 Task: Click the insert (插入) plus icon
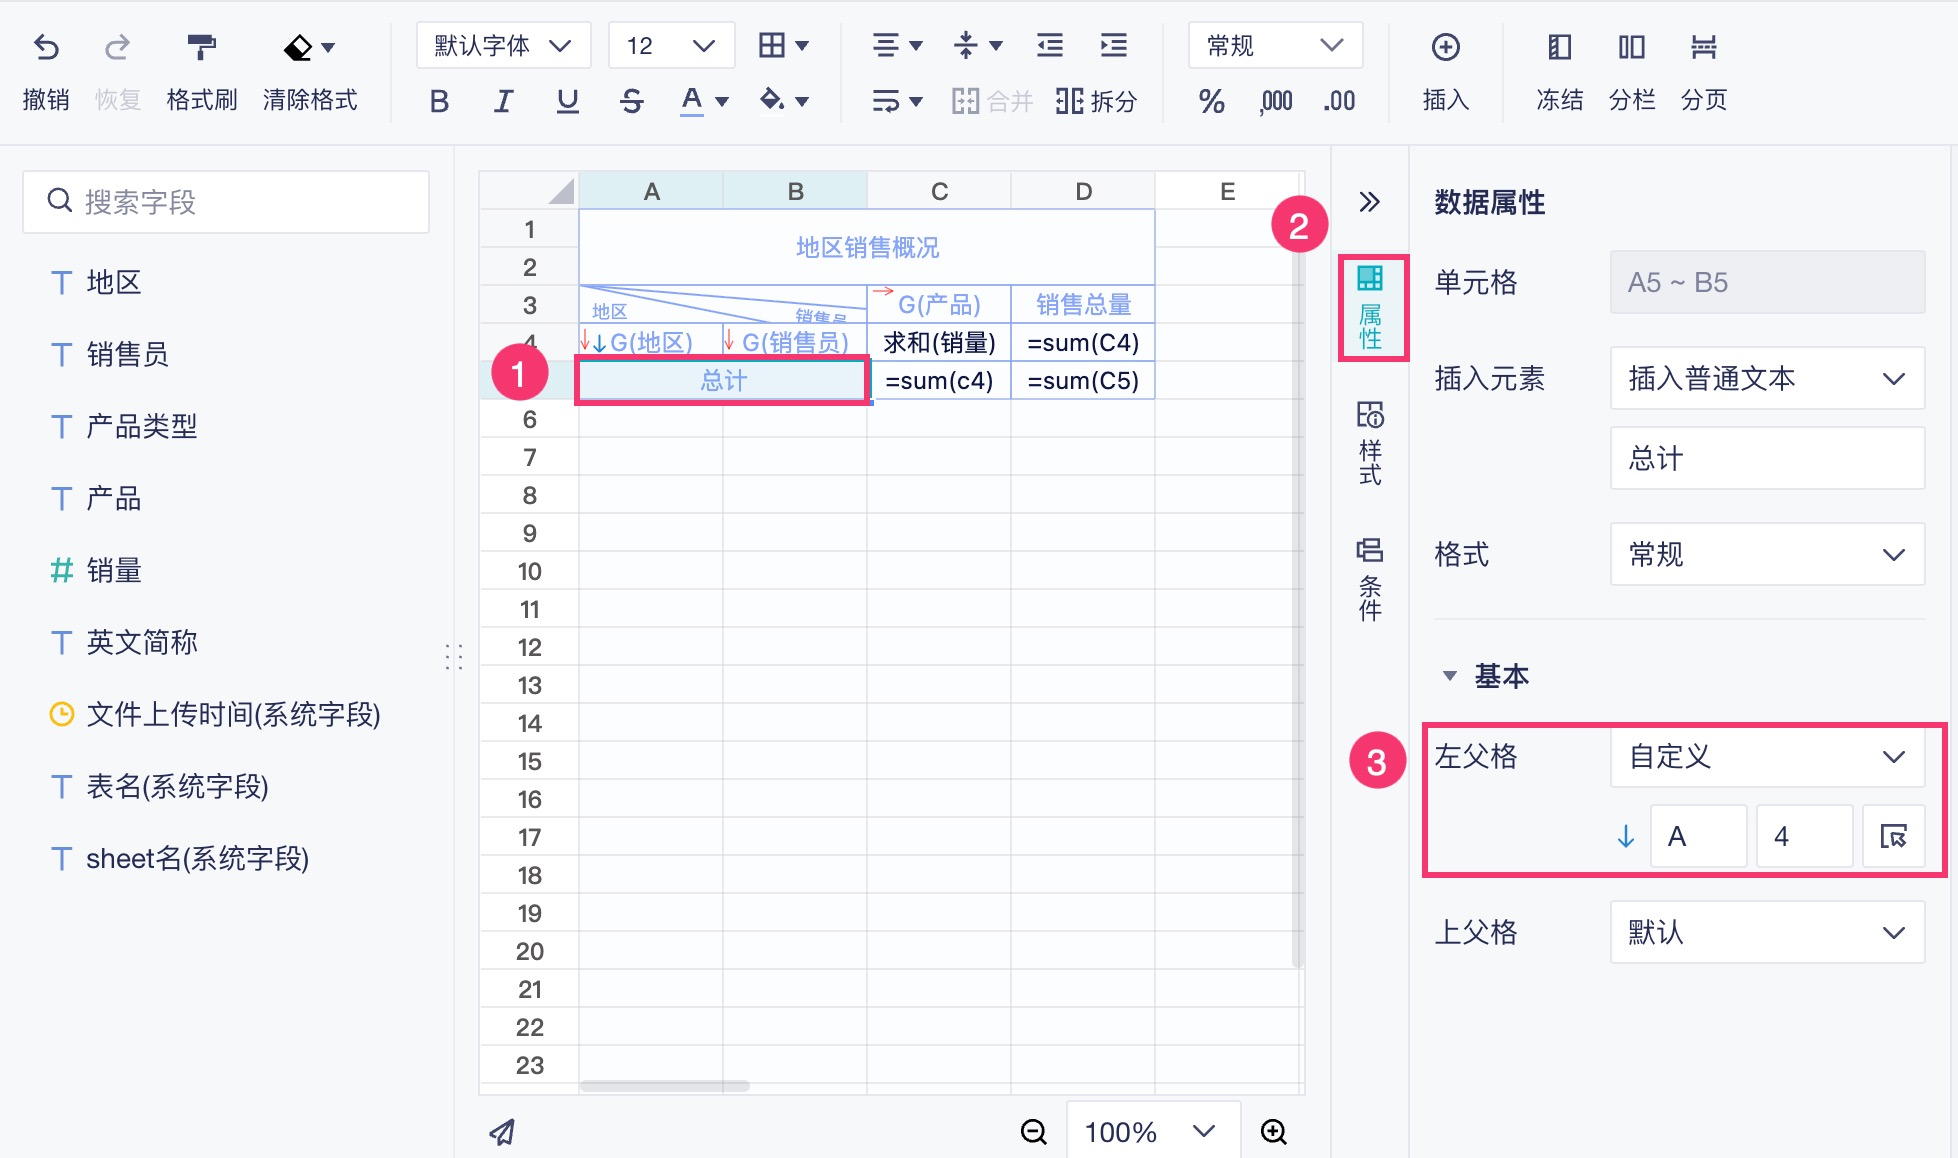(1445, 47)
